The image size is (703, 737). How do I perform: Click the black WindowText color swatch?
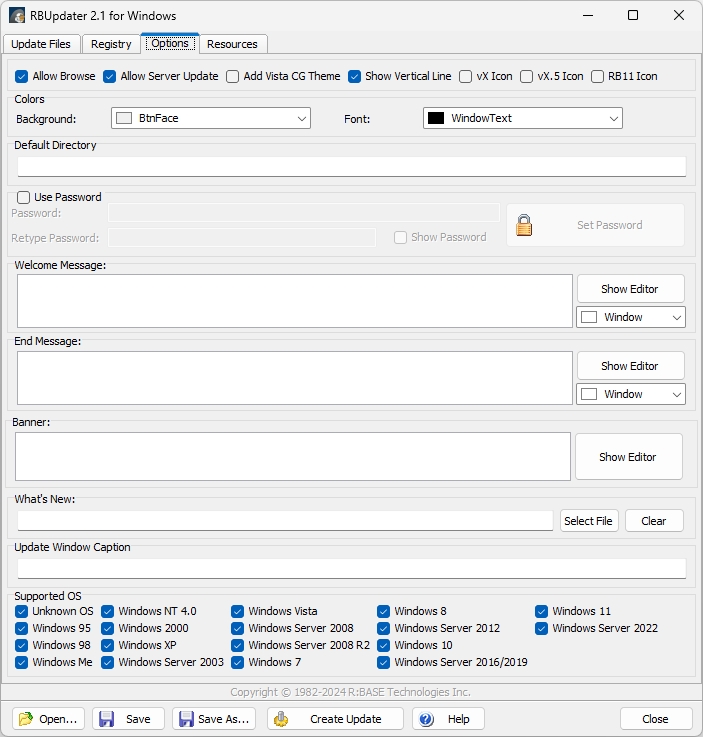pos(436,118)
